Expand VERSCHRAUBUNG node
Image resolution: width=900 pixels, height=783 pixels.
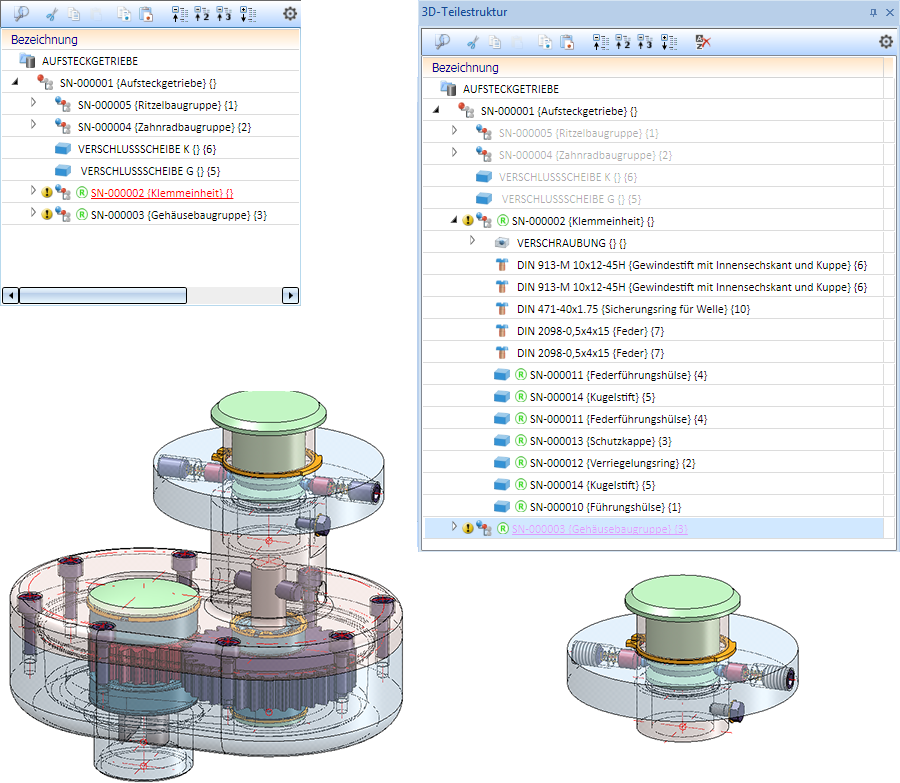(473, 242)
